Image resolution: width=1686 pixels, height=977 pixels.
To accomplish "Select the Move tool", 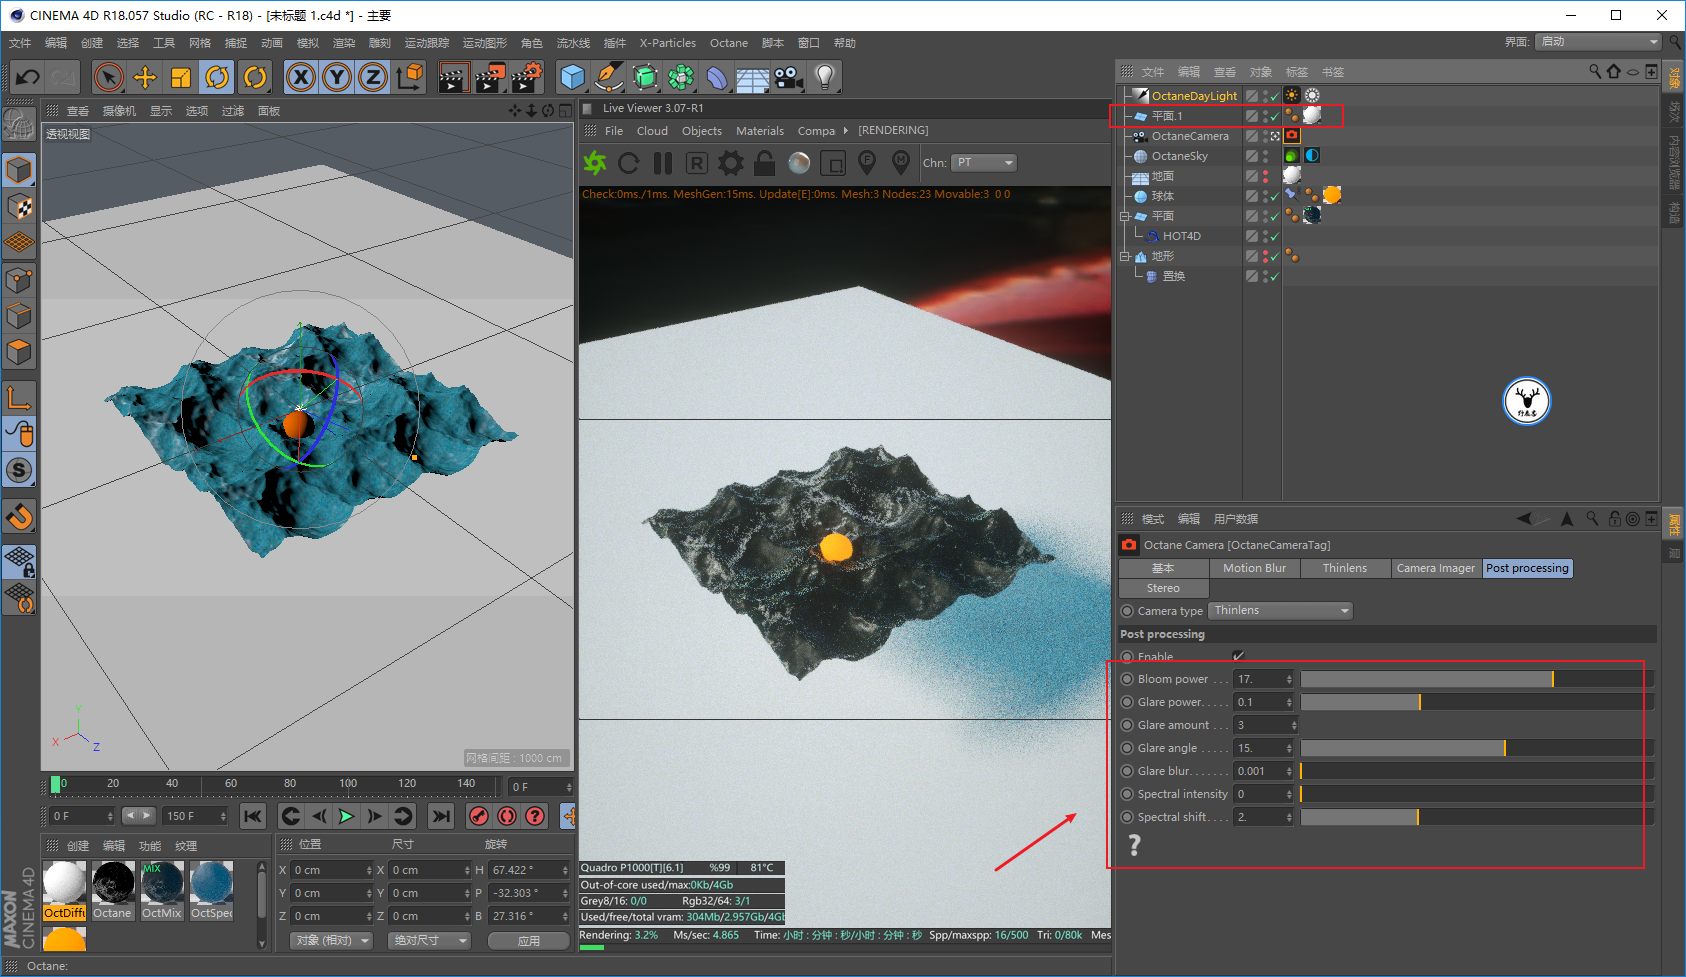I will (x=145, y=77).
